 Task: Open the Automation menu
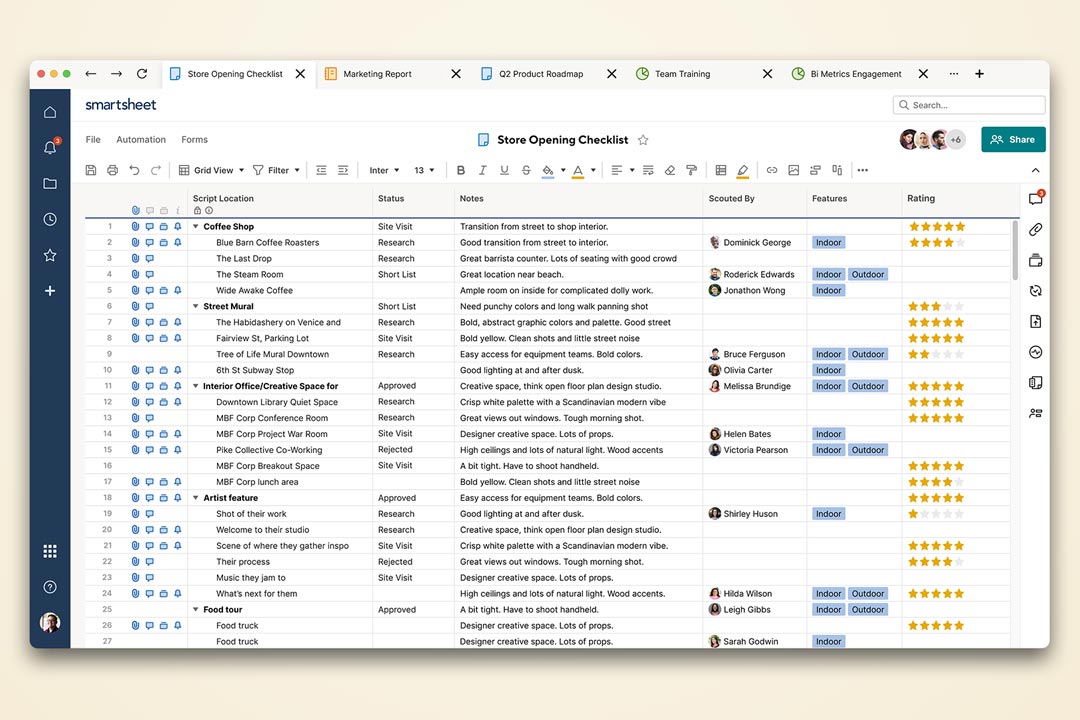coord(141,140)
